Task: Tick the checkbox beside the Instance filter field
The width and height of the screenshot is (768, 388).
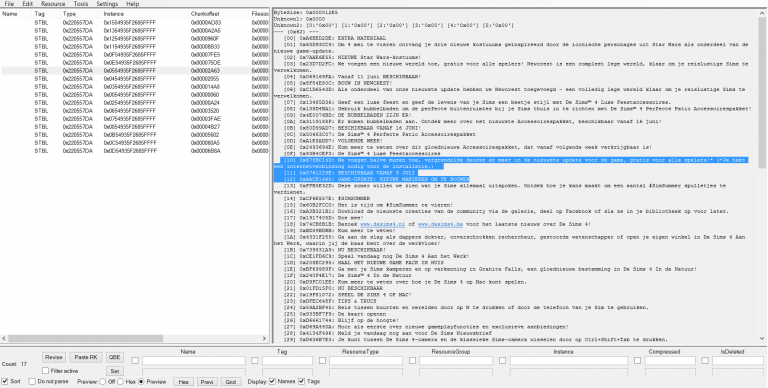Action: point(503,361)
